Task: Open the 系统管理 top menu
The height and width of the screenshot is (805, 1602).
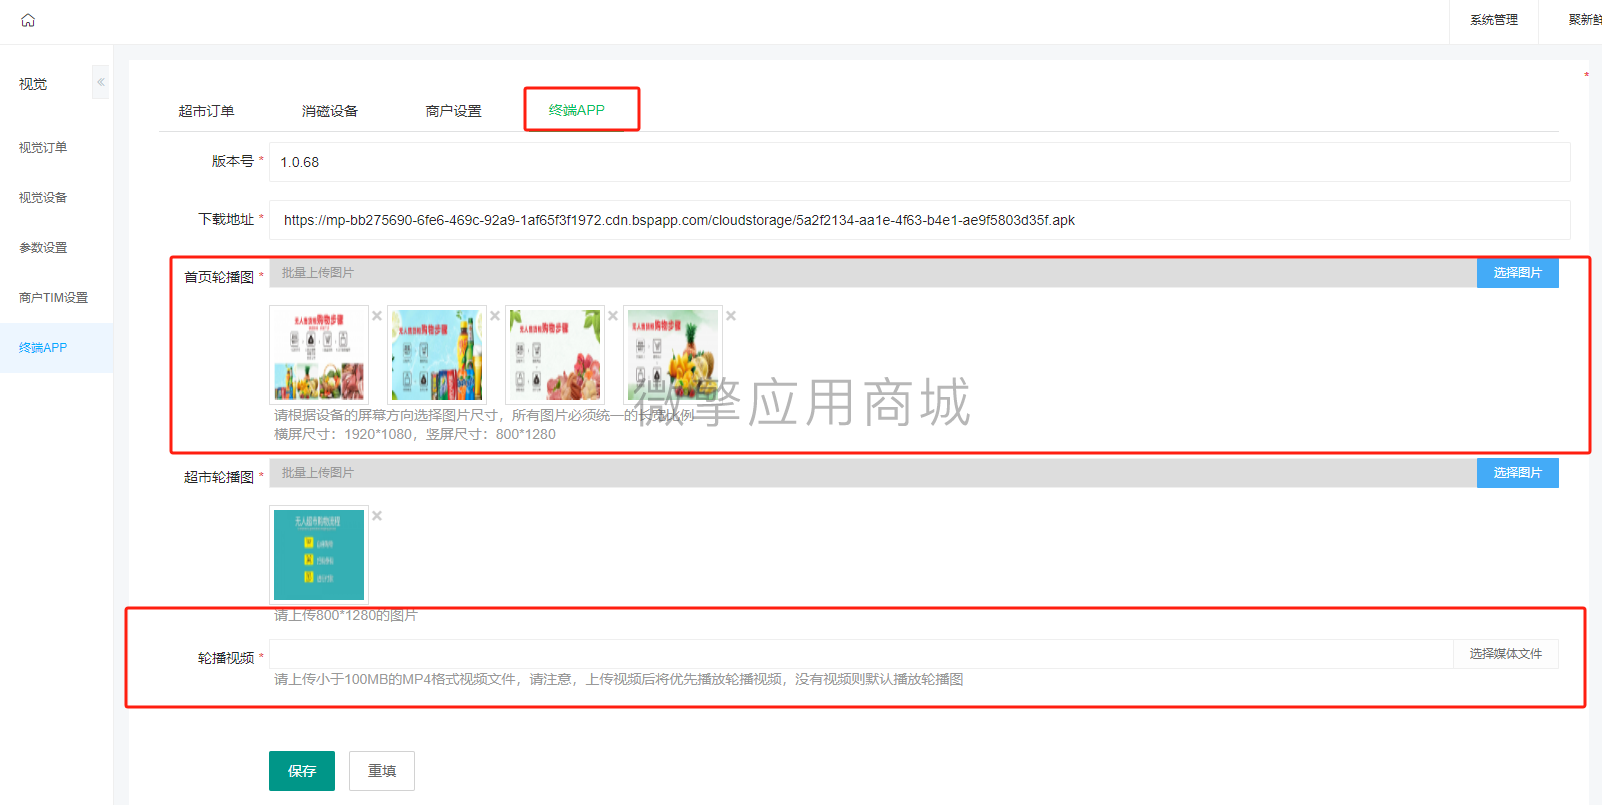Action: point(1494,20)
